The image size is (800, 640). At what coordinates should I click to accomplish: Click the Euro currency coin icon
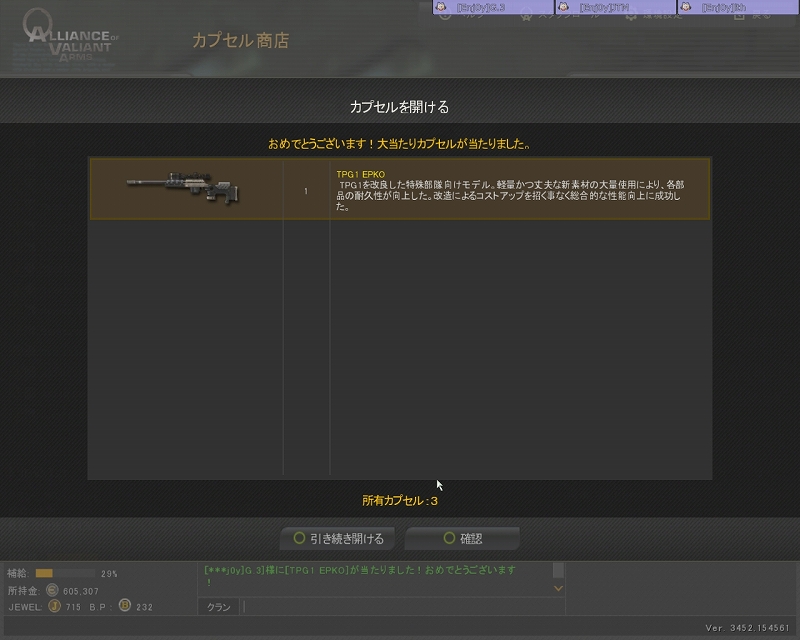[x=52, y=590]
